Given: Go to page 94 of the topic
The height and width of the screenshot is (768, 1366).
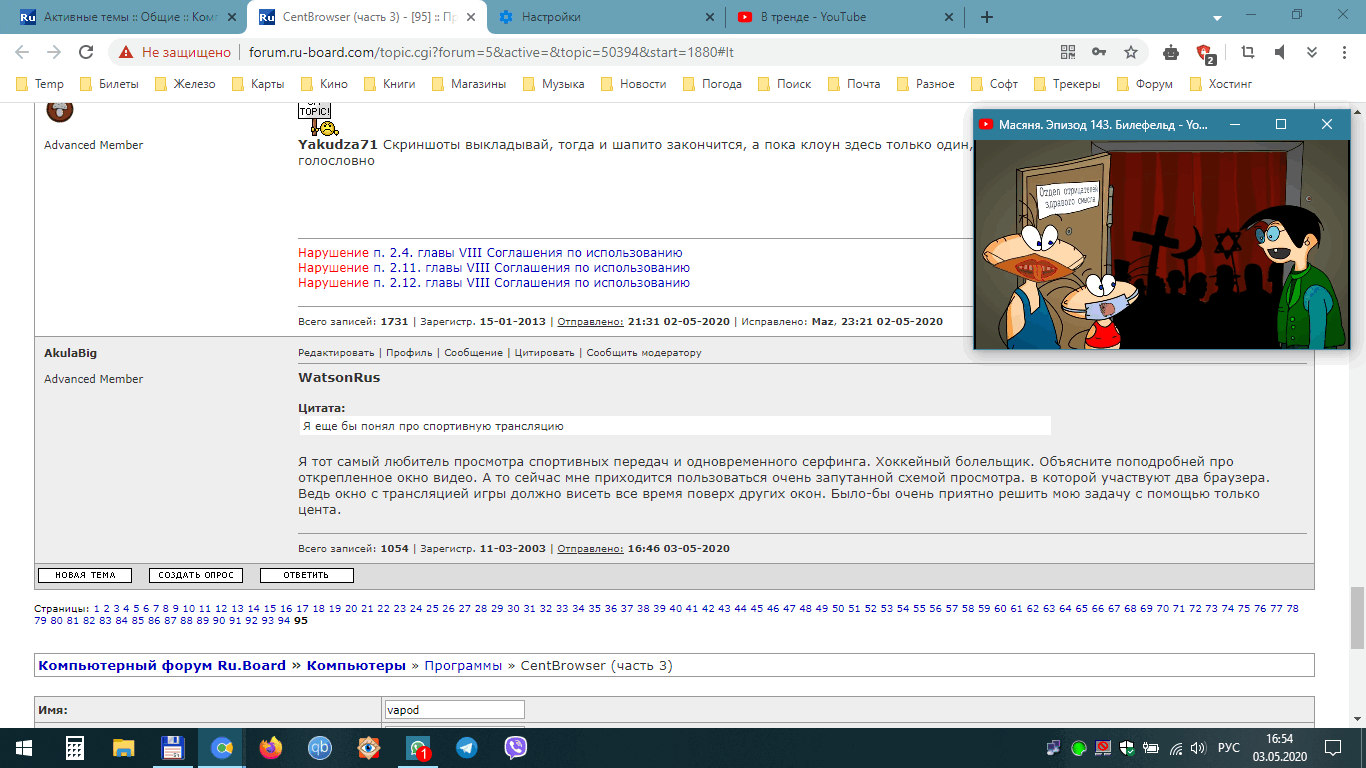Looking at the screenshot, I should point(283,621).
